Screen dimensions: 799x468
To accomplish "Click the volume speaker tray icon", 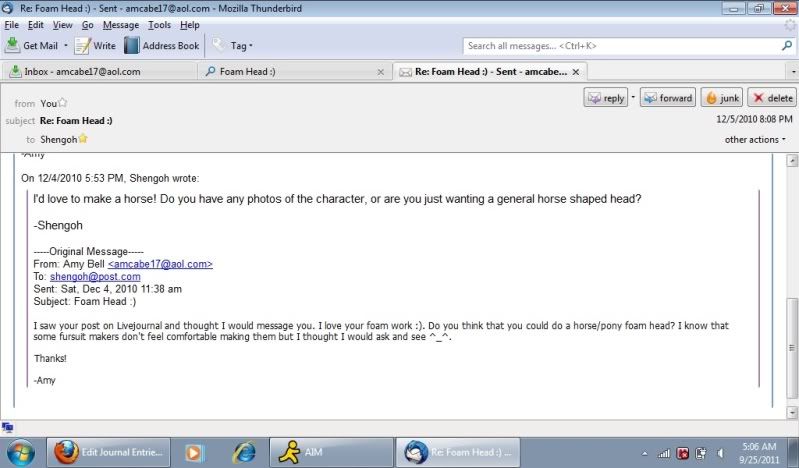I will click(x=721, y=453).
